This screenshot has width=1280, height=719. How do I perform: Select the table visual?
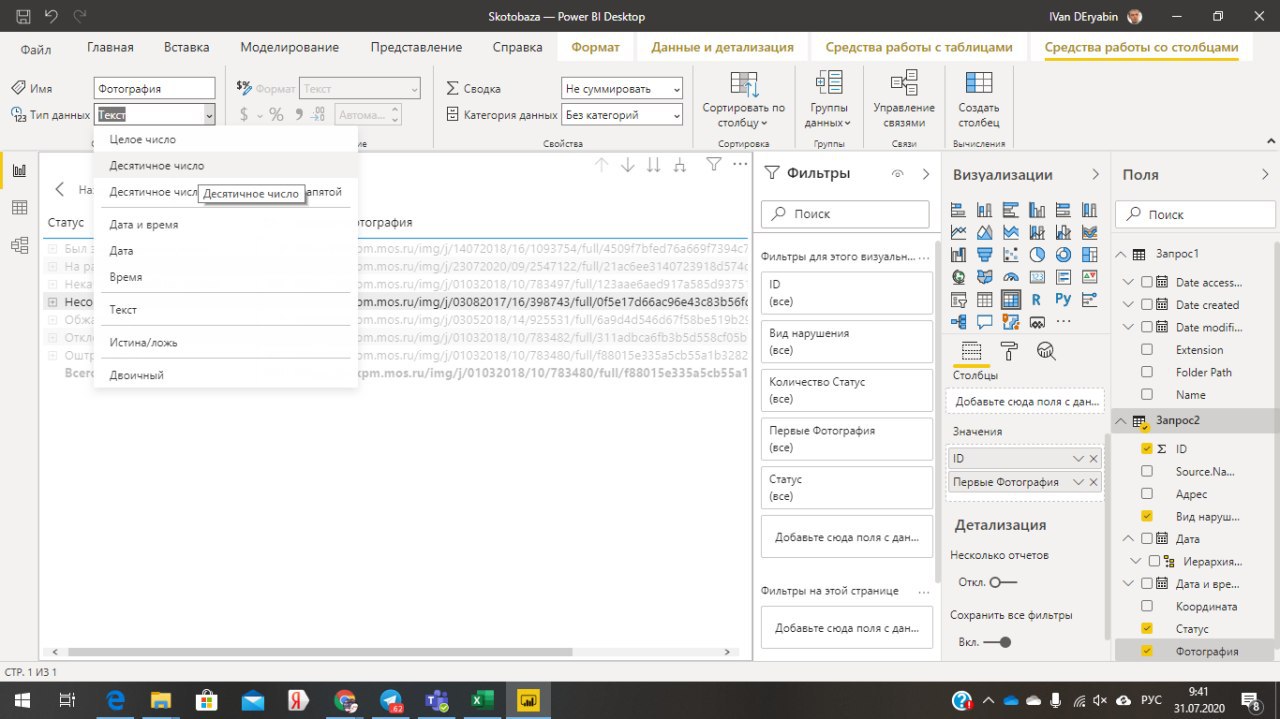click(x=985, y=299)
